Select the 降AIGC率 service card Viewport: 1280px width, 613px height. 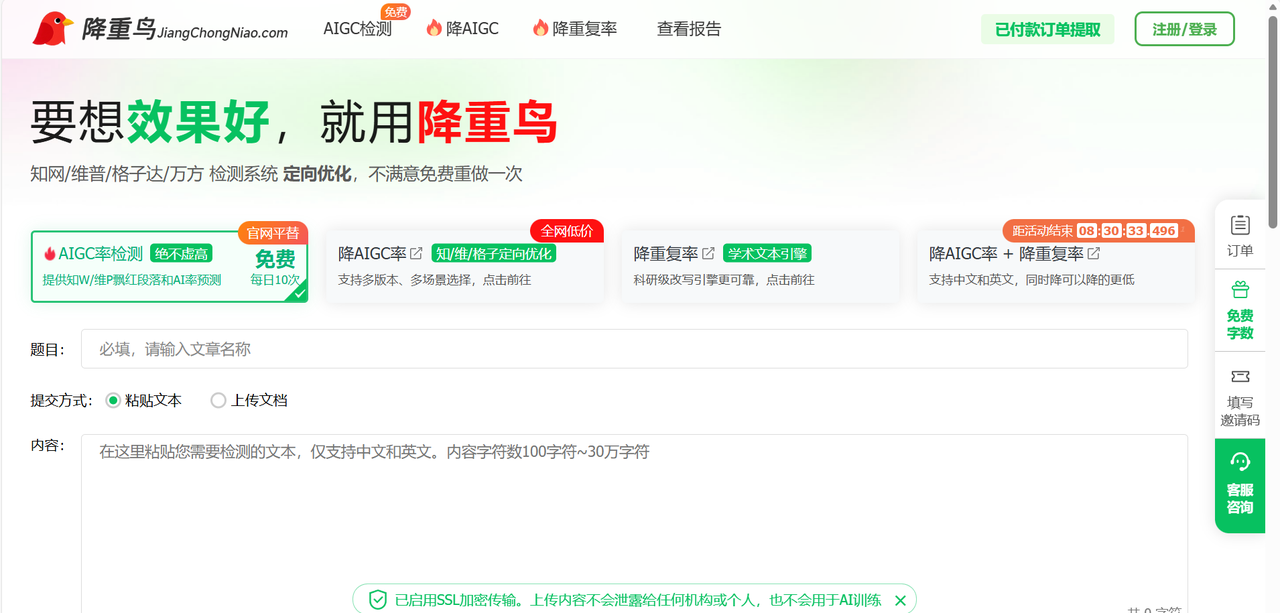(464, 266)
